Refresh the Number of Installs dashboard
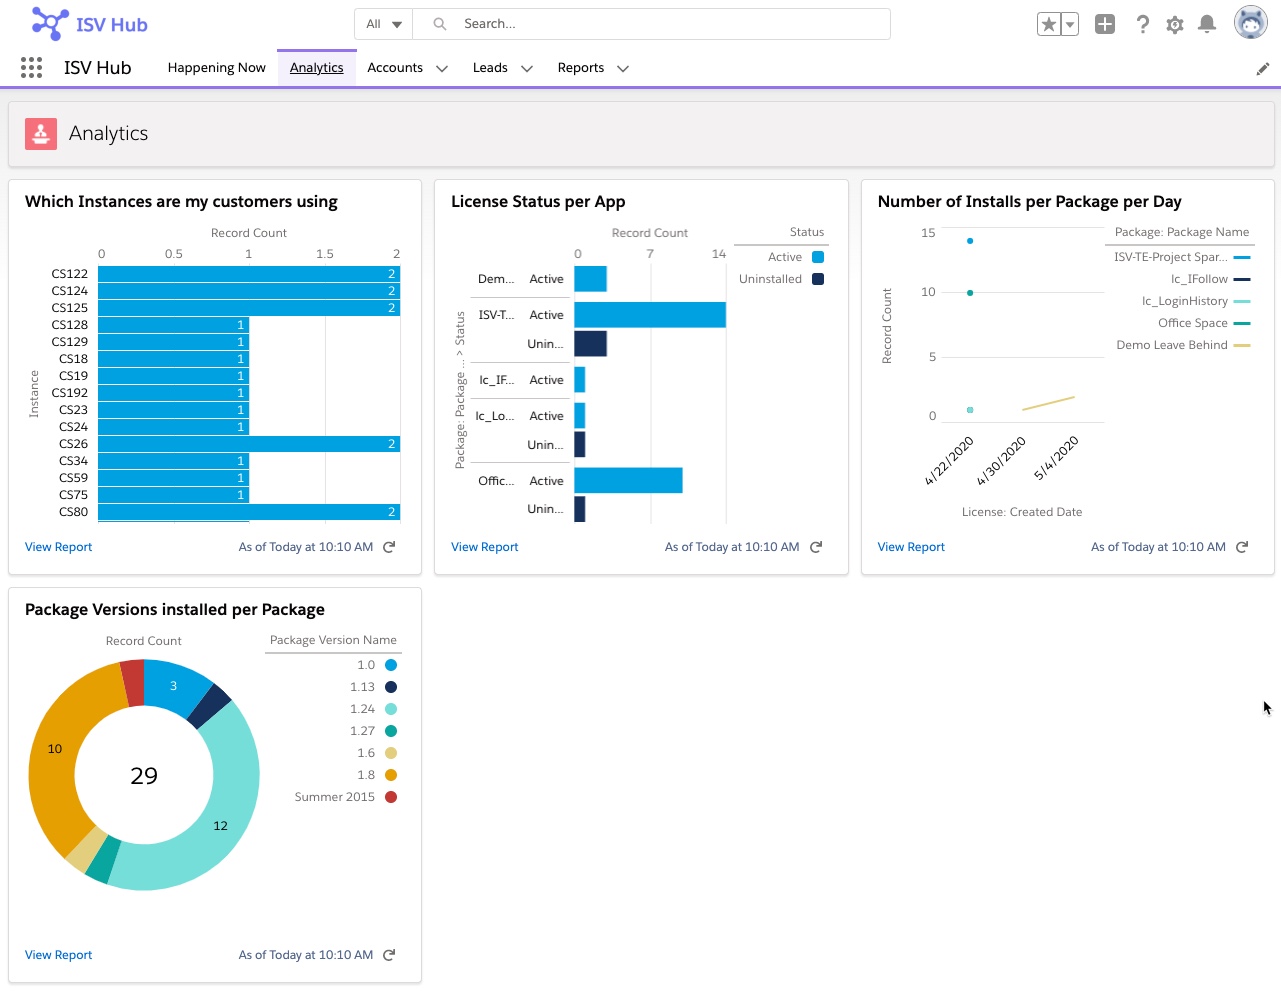The width and height of the screenshot is (1281, 991). pos(1242,547)
